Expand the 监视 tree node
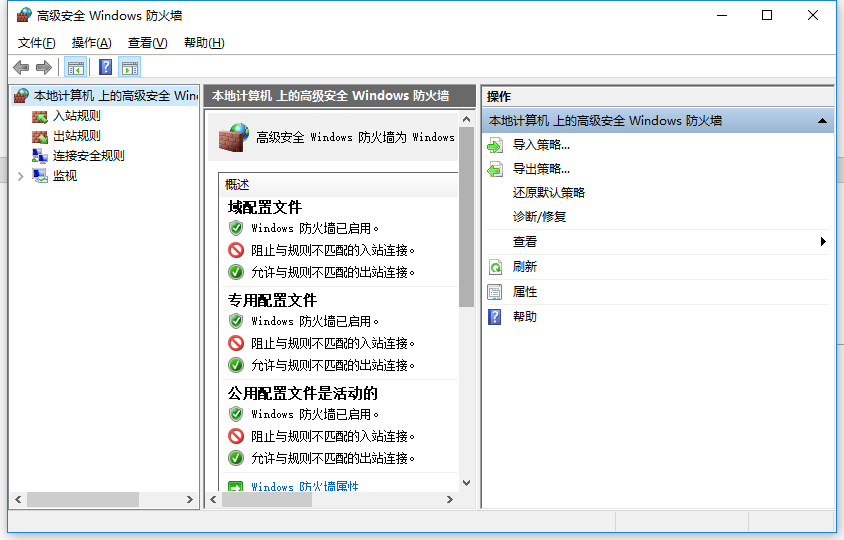The height and width of the screenshot is (540, 844). (20, 176)
